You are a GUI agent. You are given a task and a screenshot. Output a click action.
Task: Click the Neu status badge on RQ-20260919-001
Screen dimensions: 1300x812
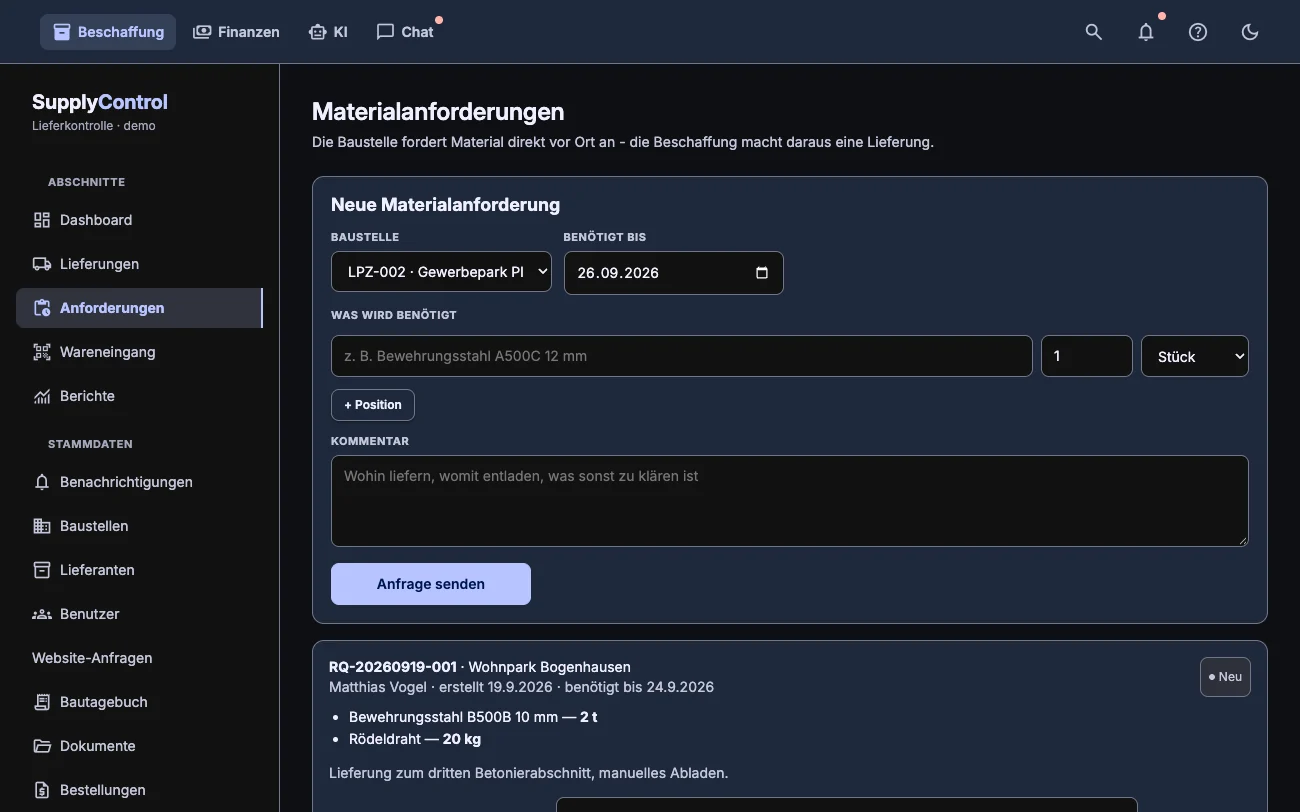1225,677
